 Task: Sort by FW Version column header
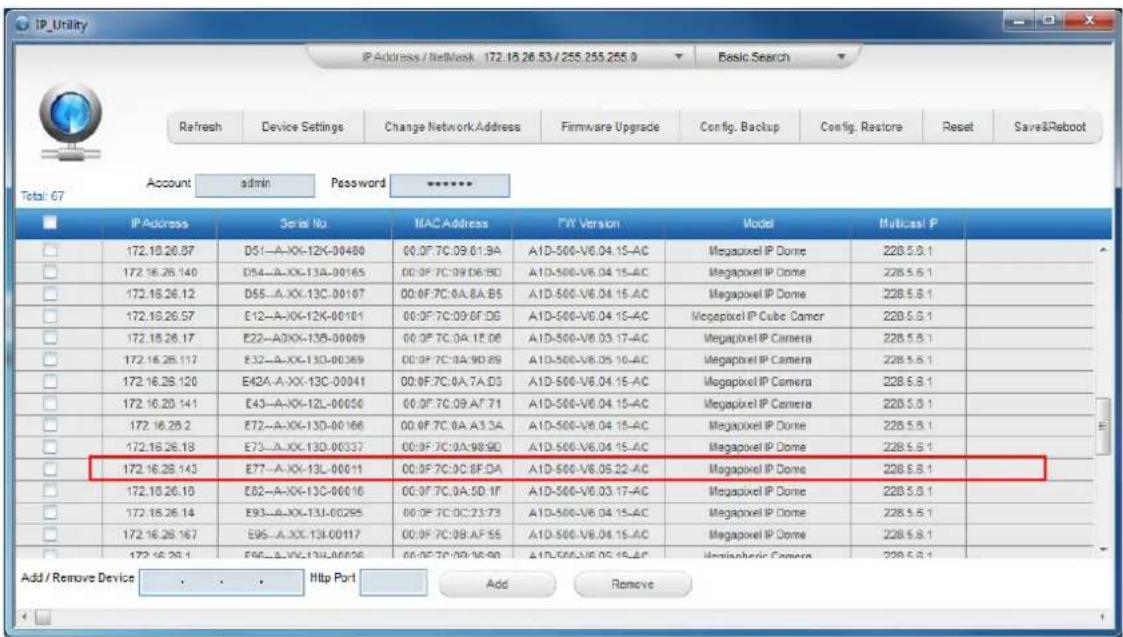[589, 224]
